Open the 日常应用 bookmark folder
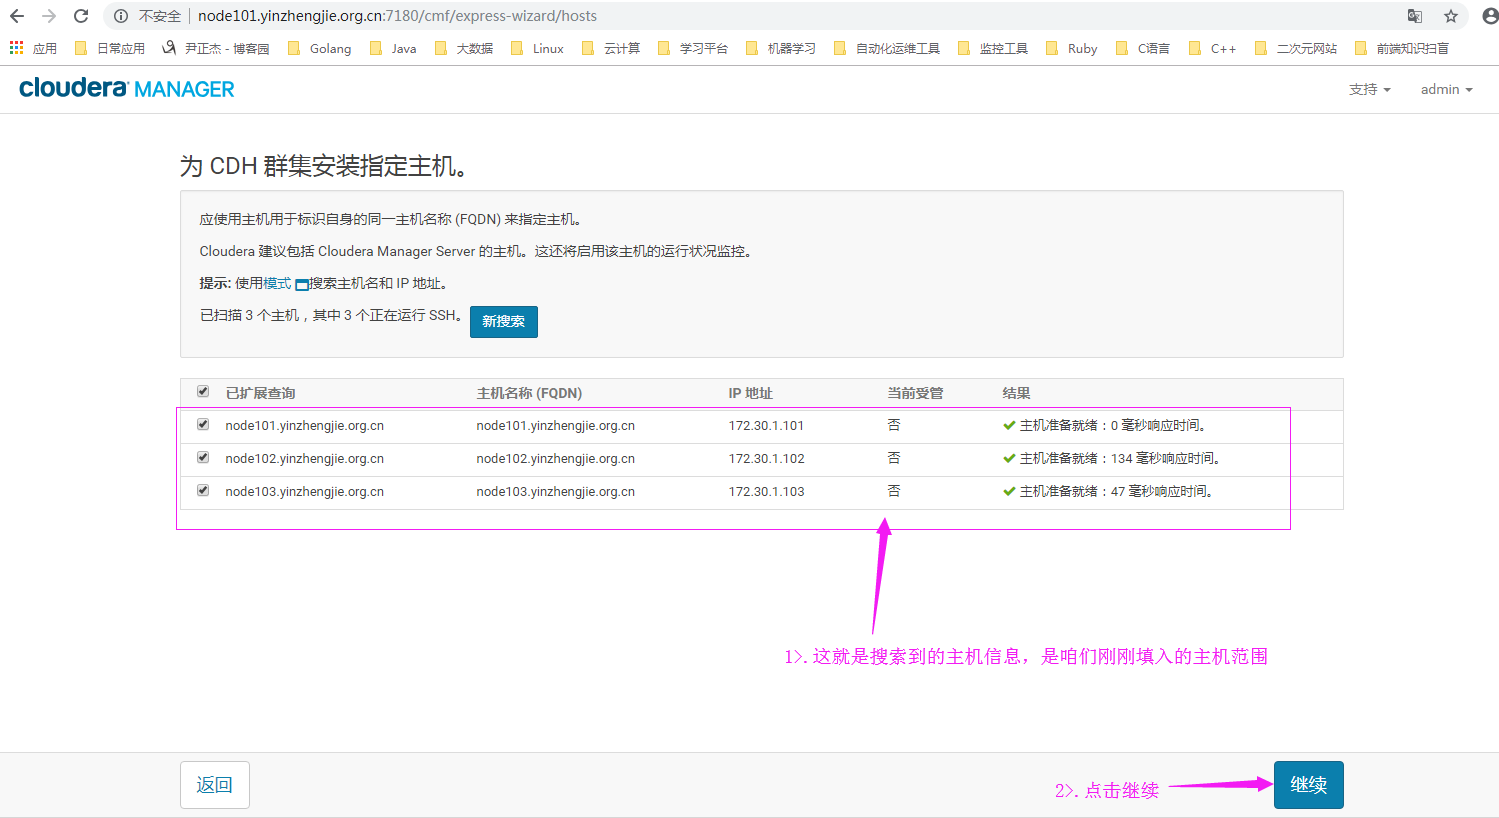 point(110,48)
